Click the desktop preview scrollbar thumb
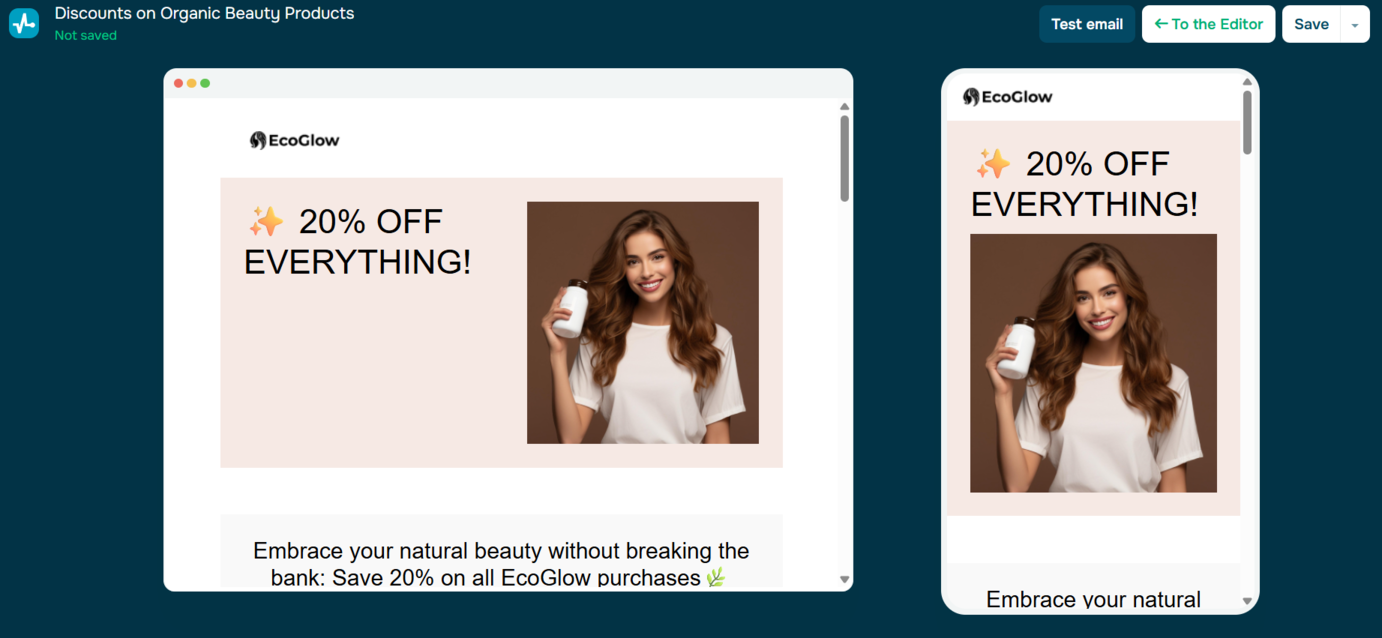Image resolution: width=1382 pixels, height=638 pixels. [x=845, y=158]
